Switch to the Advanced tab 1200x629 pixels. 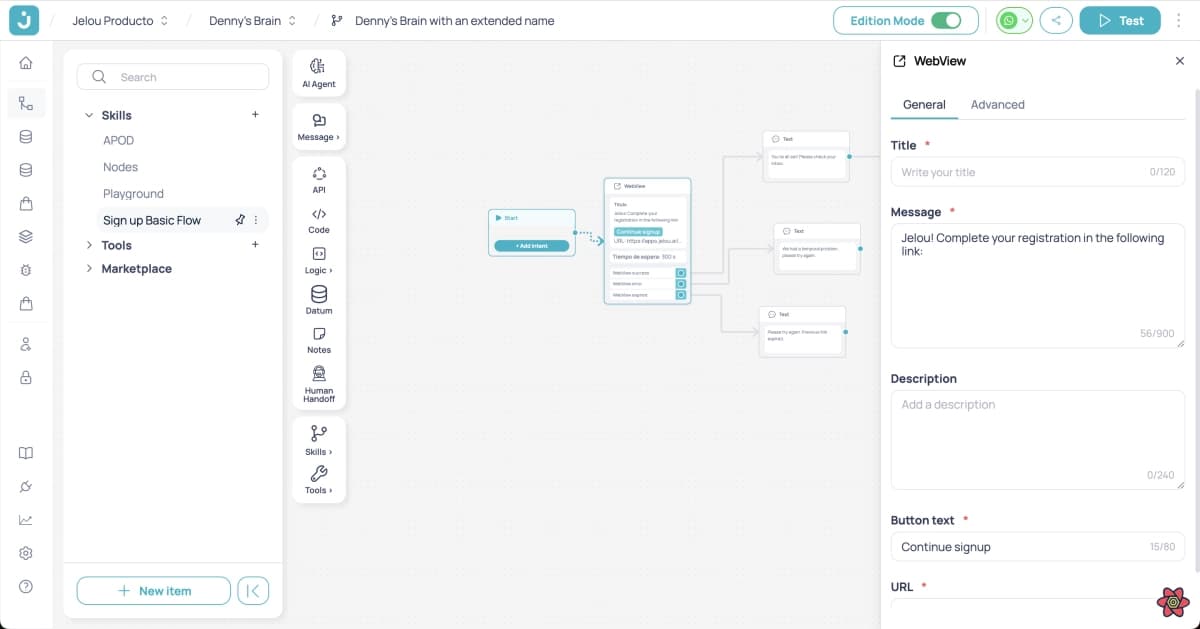[x=997, y=104]
